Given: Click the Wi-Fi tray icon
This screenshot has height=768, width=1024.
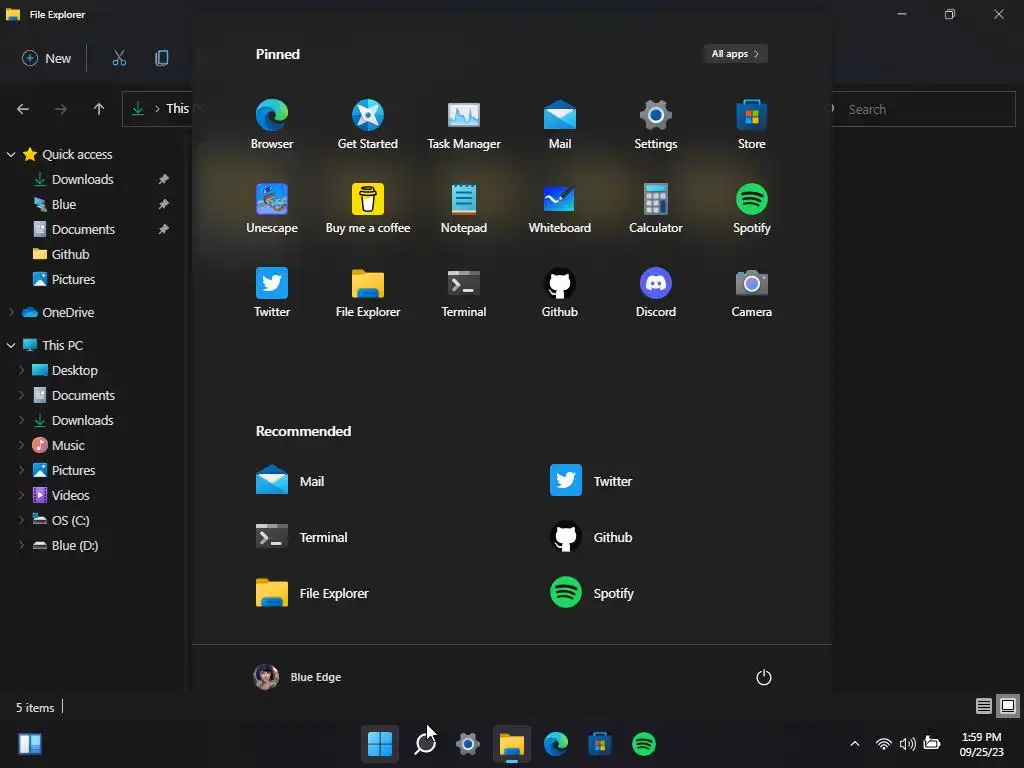Looking at the screenshot, I should (884, 743).
